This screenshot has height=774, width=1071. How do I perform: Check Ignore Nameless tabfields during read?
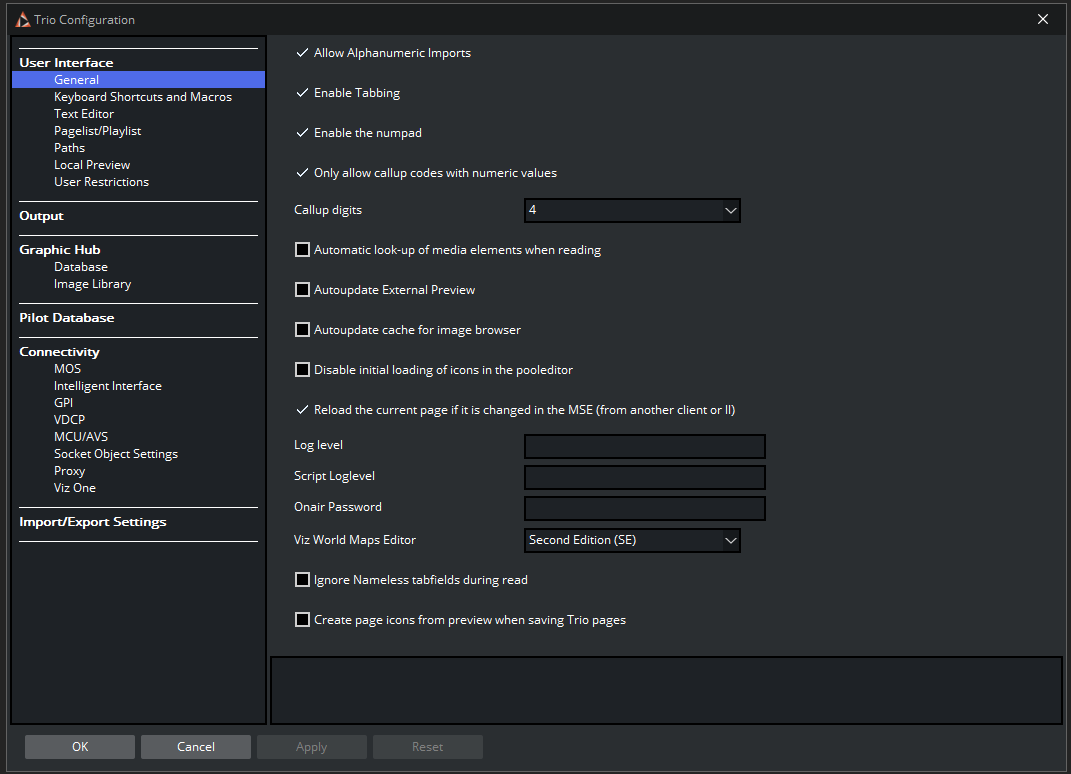tap(302, 580)
